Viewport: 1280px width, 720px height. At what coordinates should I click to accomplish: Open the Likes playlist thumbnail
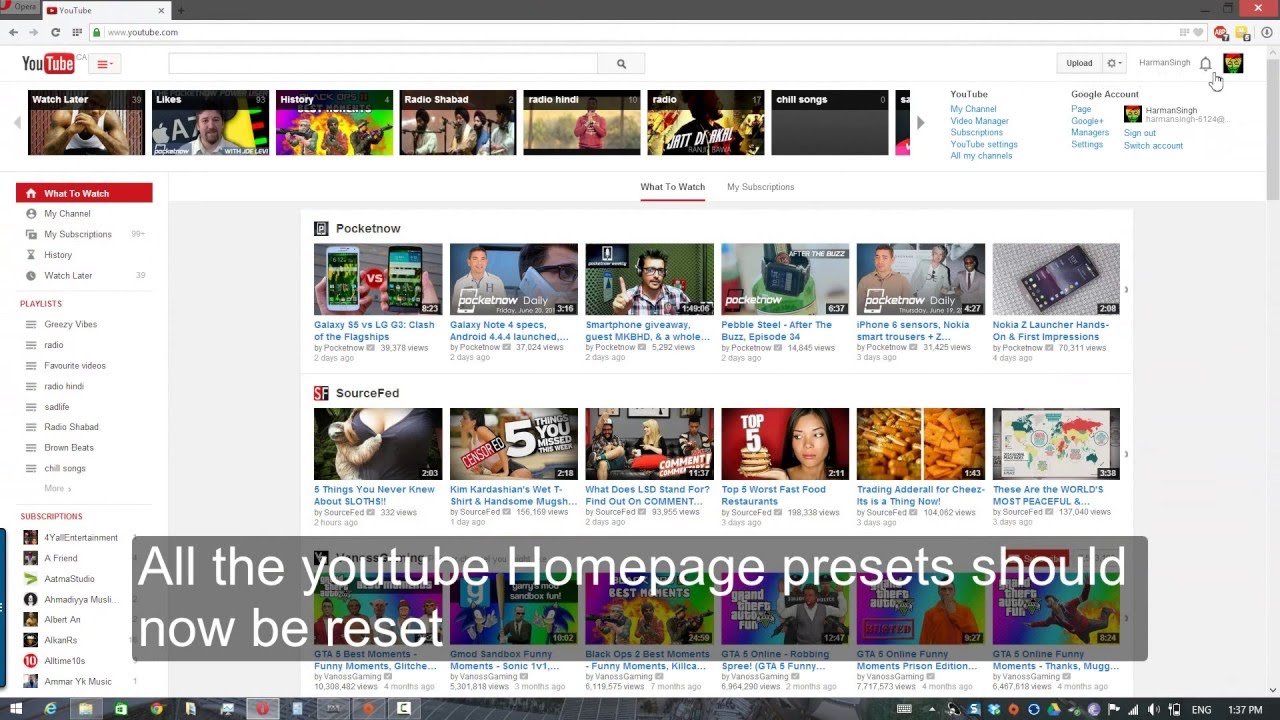[x=210, y=123]
